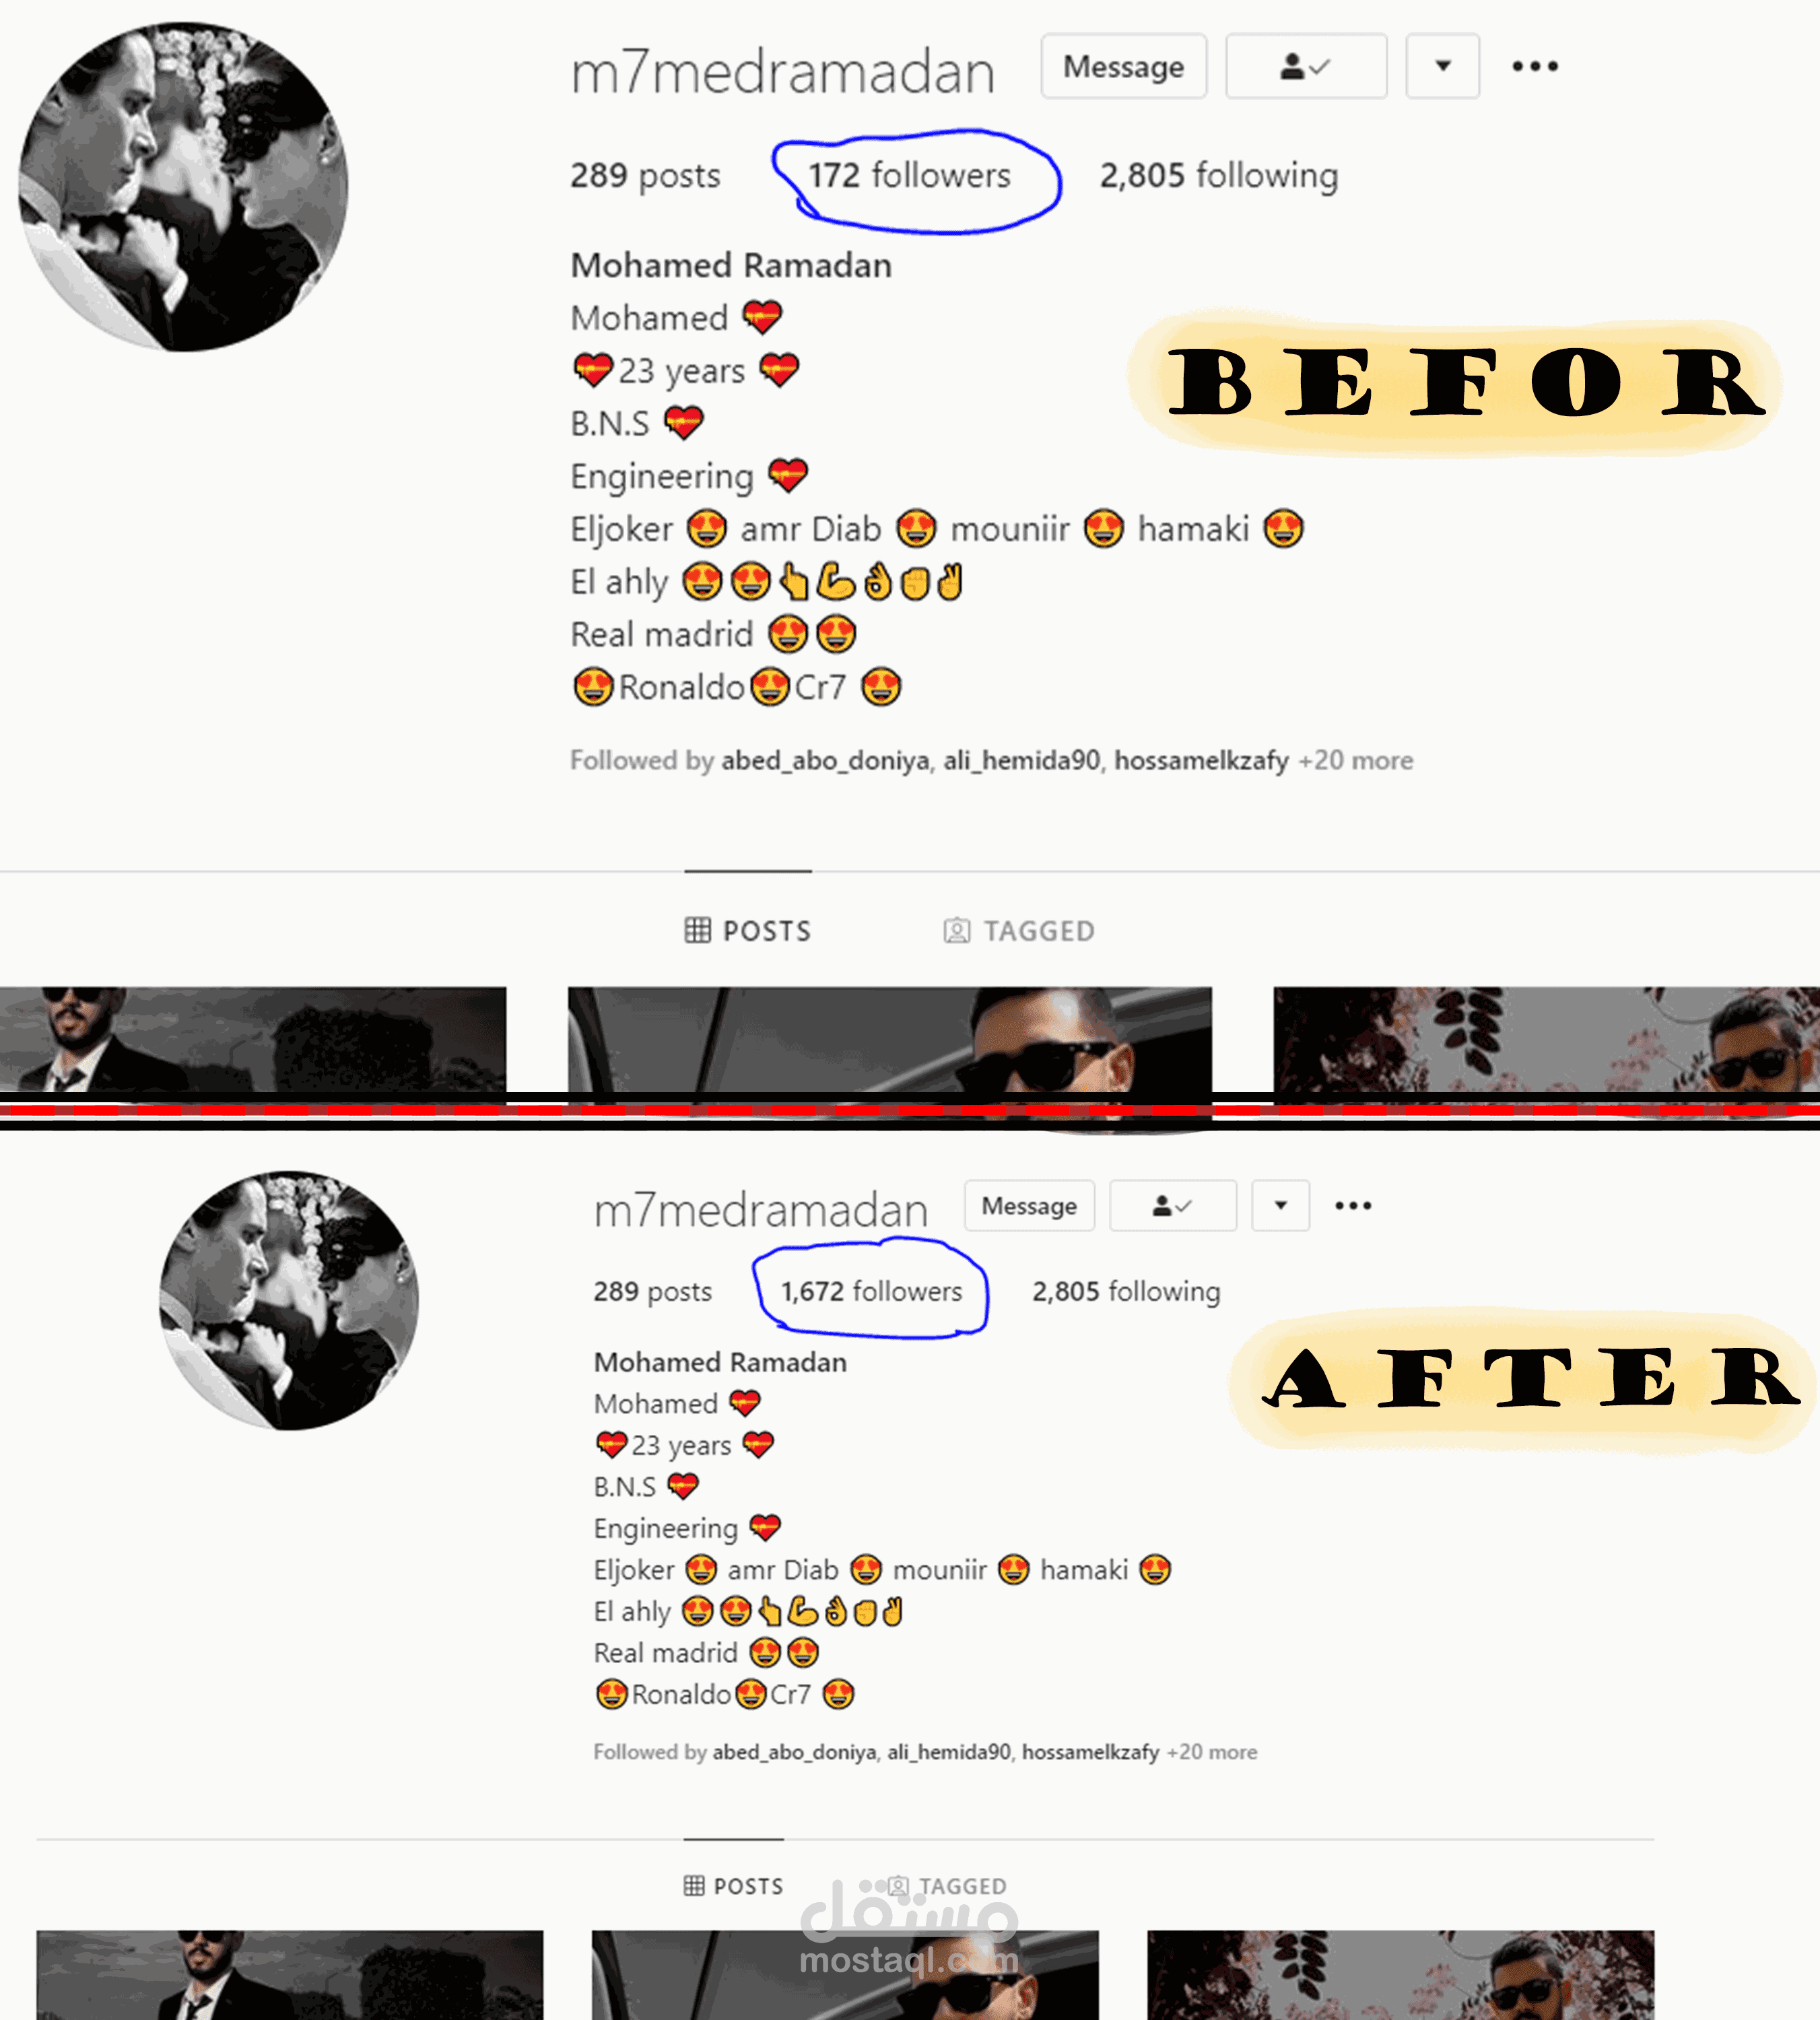This screenshot has height=2020, width=1820.
Task: Click the large top profile picture
Action: click(184, 187)
